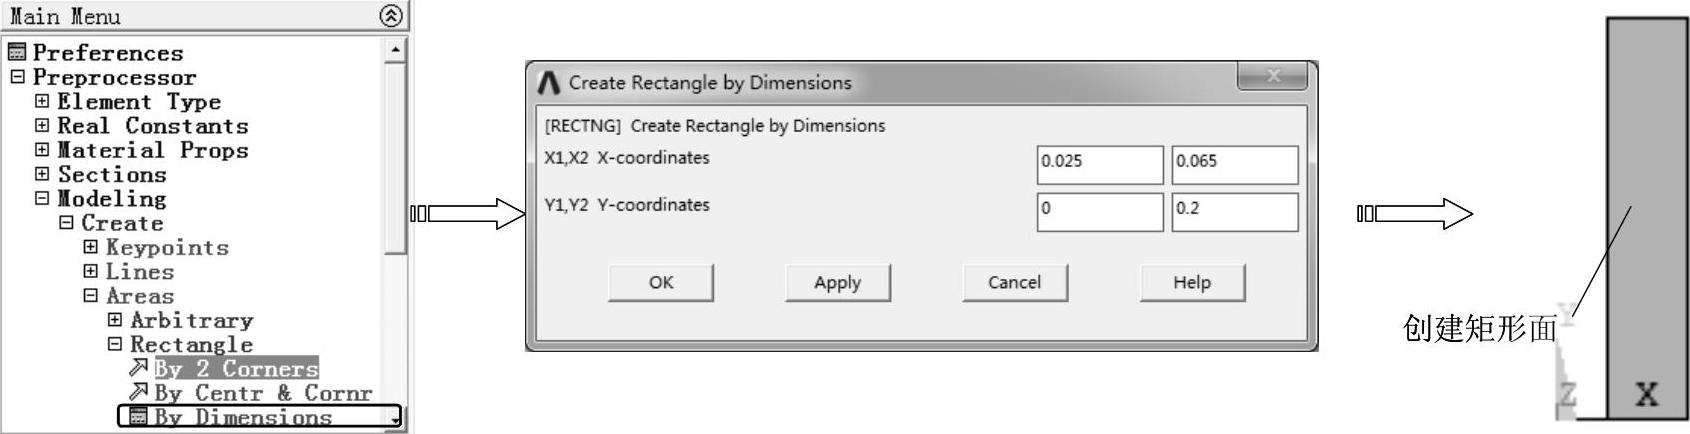The image size is (1690, 434).
Task: Collapse the Modeling tree node
Action: [x=42, y=198]
